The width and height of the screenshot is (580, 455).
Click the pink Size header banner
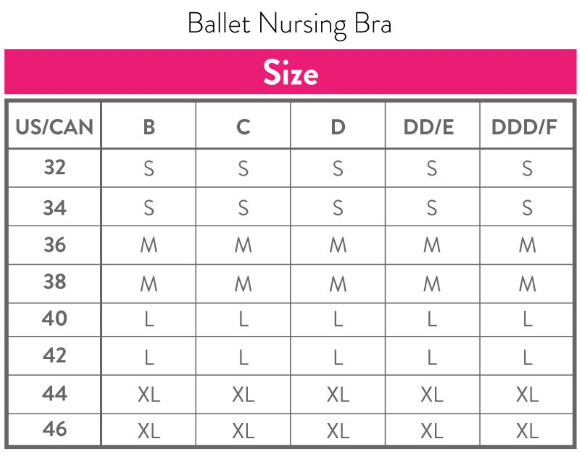pos(290,71)
